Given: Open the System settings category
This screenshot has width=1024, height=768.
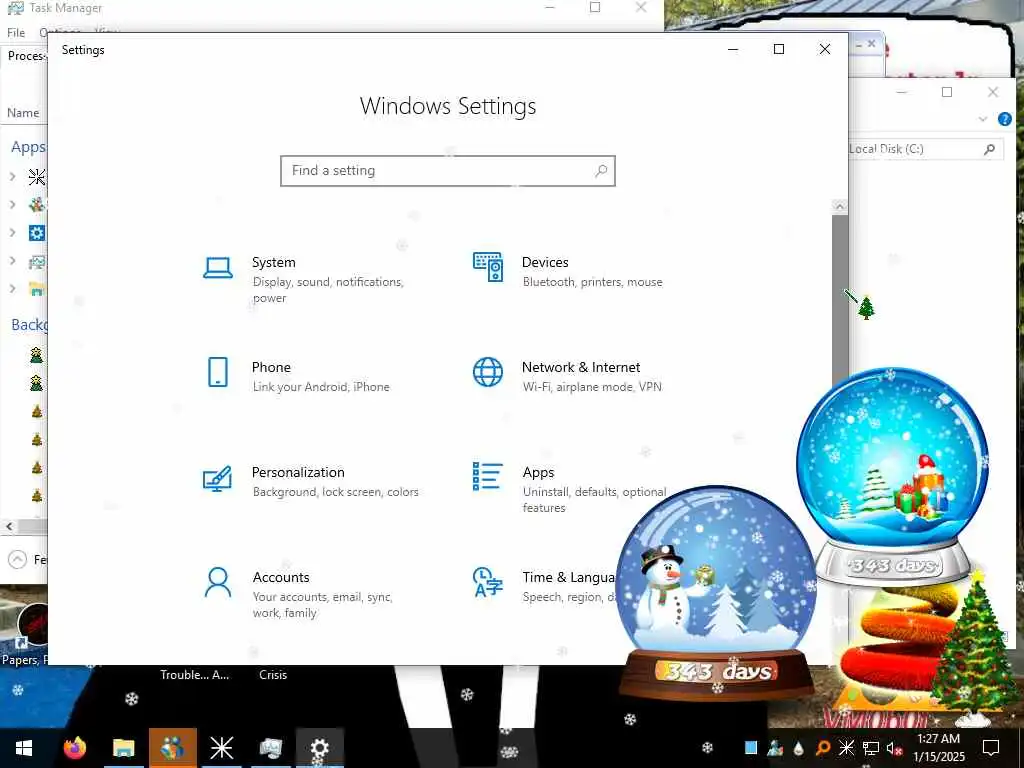Looking at the screenshot, I should tap(312, 279).
